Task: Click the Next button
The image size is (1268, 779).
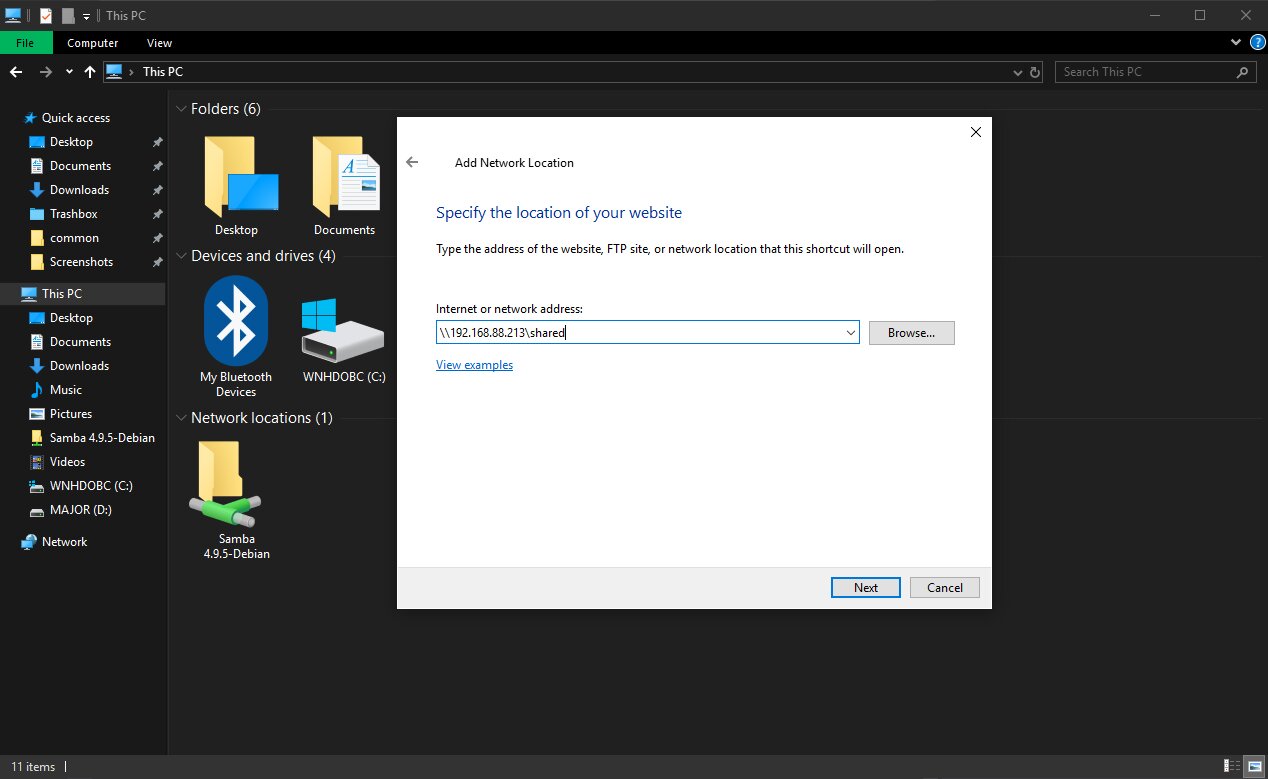Action: click(866, 587)
